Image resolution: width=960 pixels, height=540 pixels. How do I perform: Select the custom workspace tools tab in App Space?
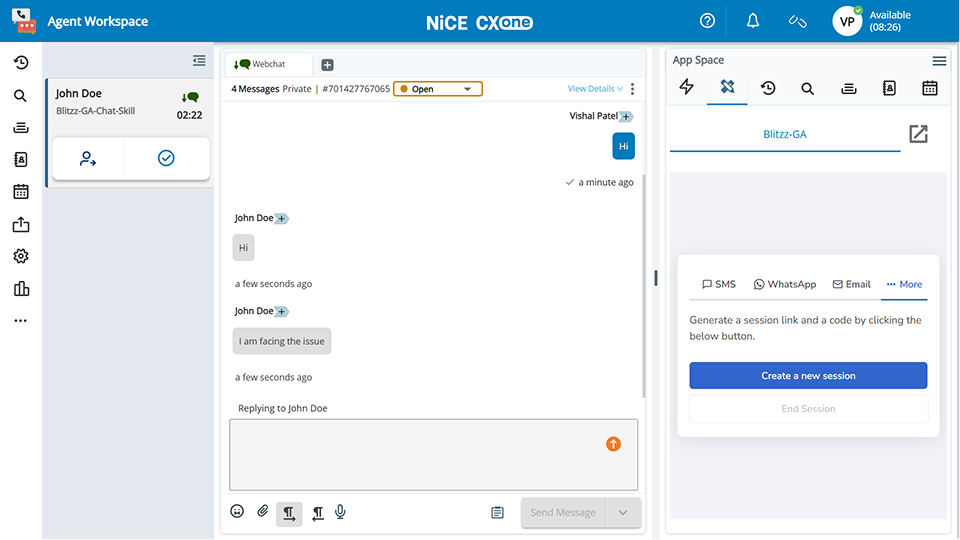(727, 87)
